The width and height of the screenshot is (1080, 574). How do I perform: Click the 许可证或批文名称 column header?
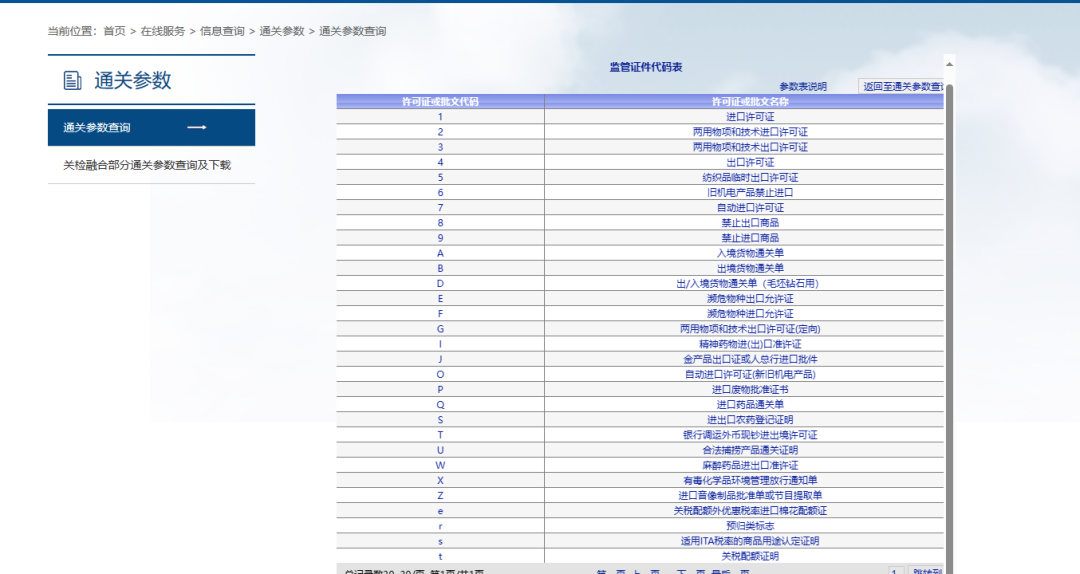tap(749, 101)
